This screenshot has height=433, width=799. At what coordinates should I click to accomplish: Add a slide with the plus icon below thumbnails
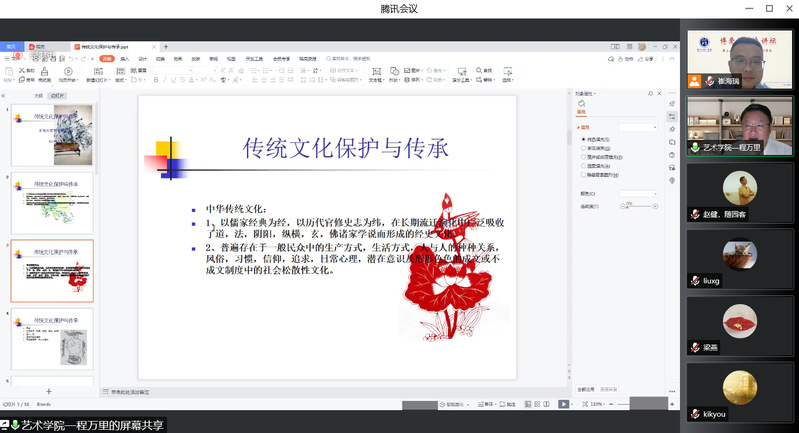[48, 391]
